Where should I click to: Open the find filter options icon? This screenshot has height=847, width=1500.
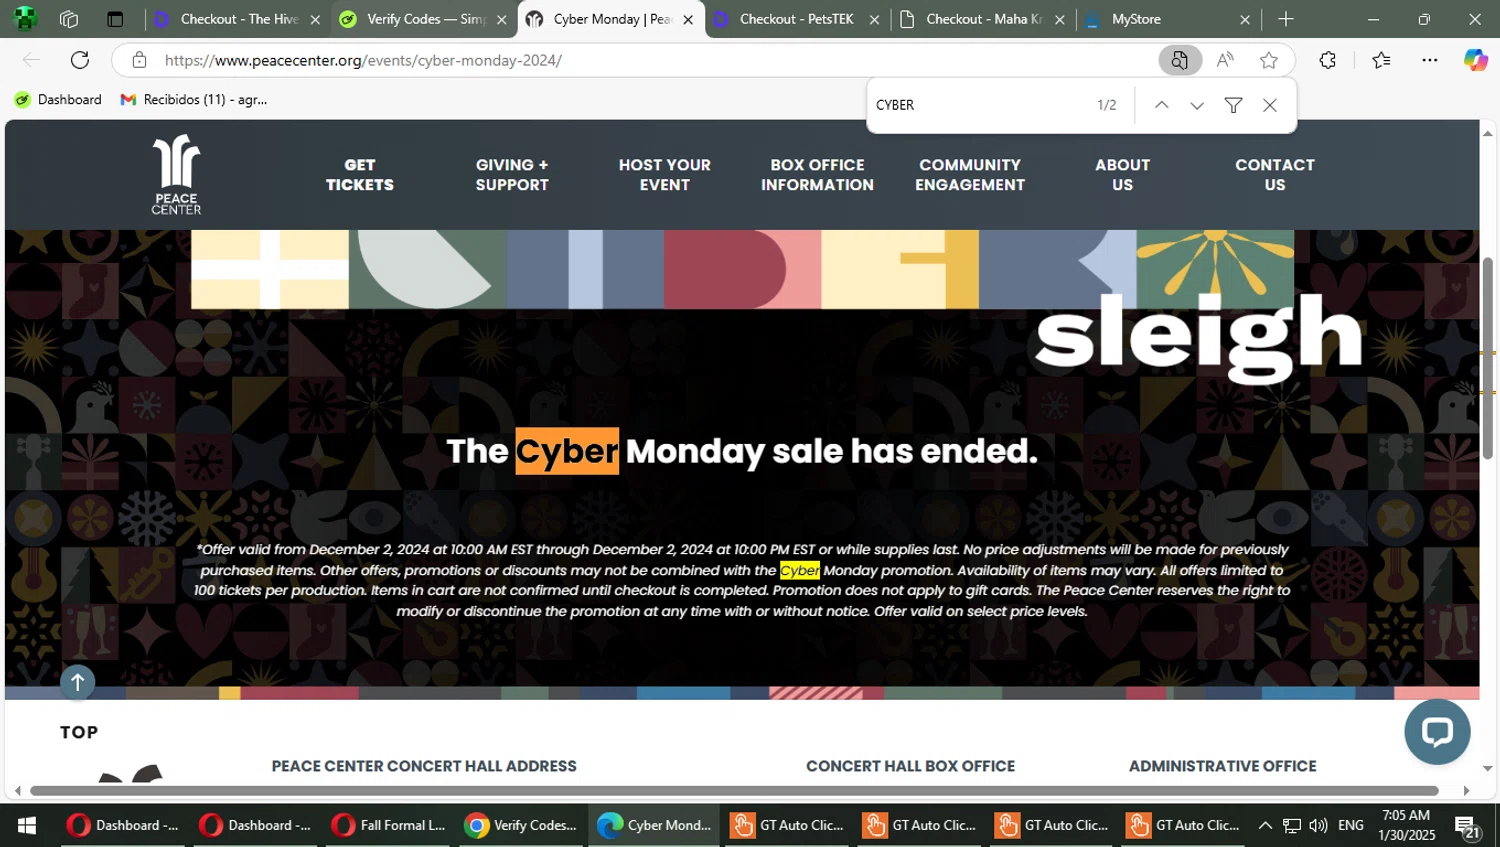pos(1233,105)
